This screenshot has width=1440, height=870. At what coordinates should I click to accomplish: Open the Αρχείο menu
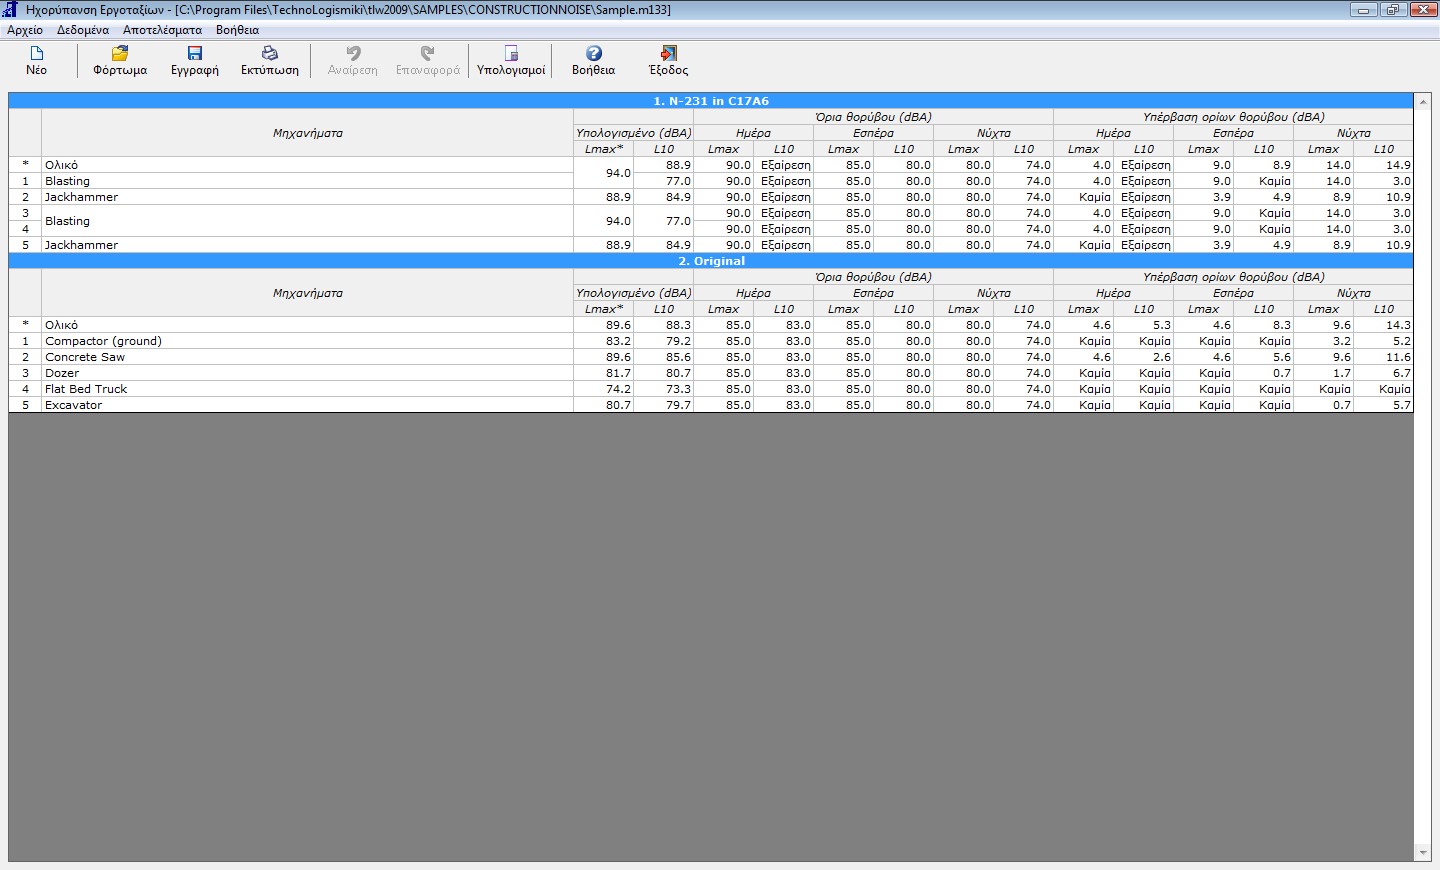point(25,30)
